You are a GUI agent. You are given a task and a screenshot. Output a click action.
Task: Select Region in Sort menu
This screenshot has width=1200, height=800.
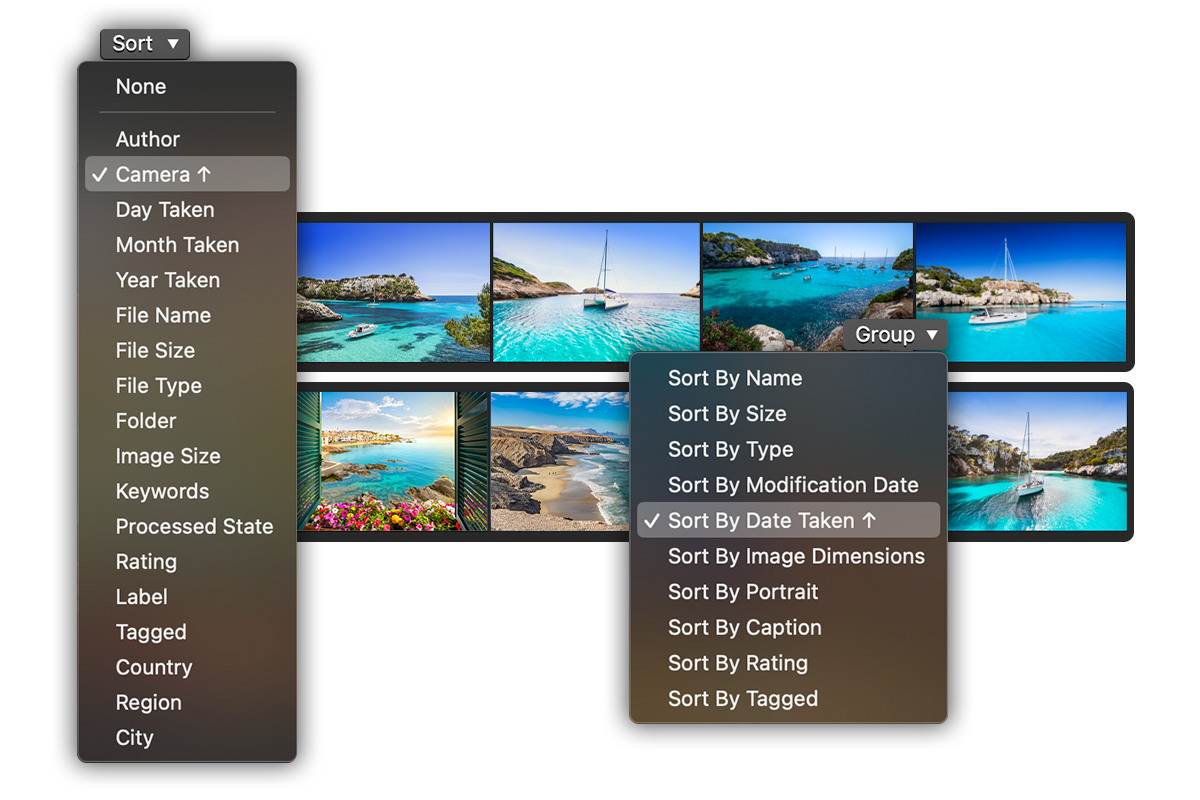click(187, 702)
